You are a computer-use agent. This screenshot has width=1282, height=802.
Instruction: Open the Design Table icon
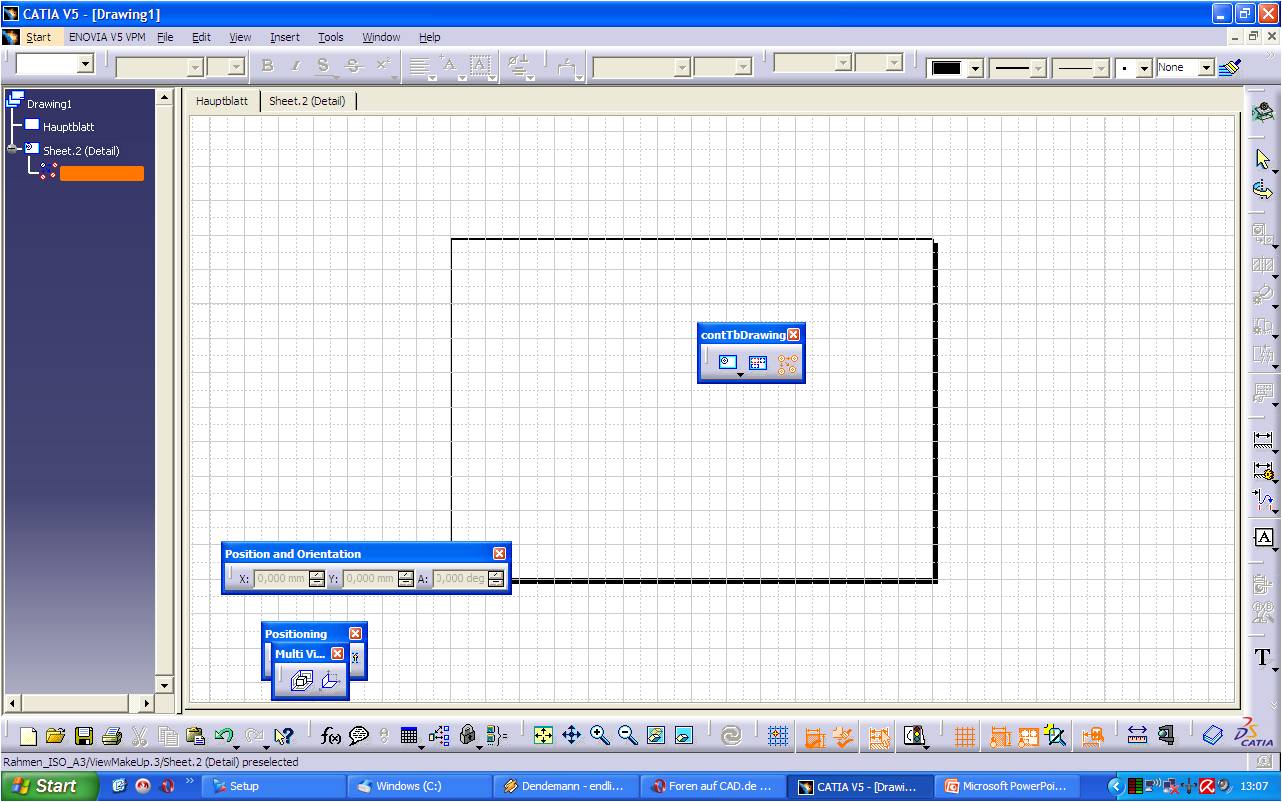[408, 736]
